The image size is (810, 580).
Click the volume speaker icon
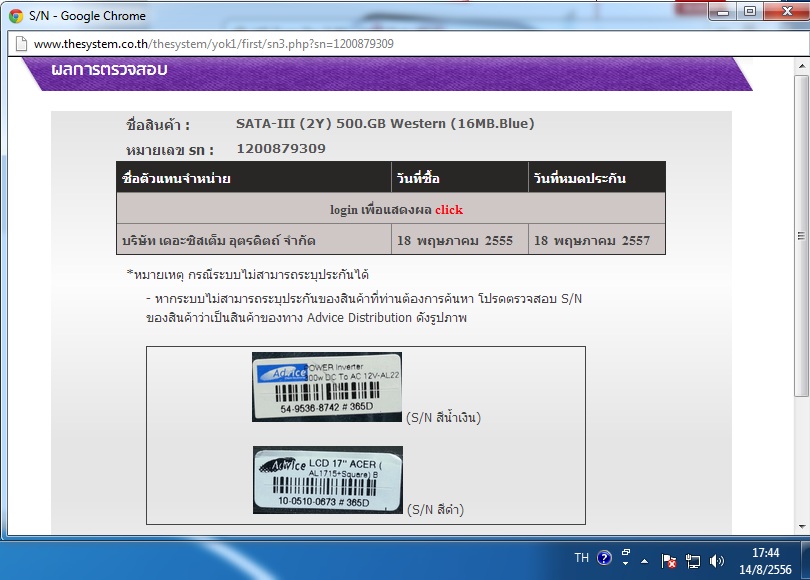click(716, 561)
